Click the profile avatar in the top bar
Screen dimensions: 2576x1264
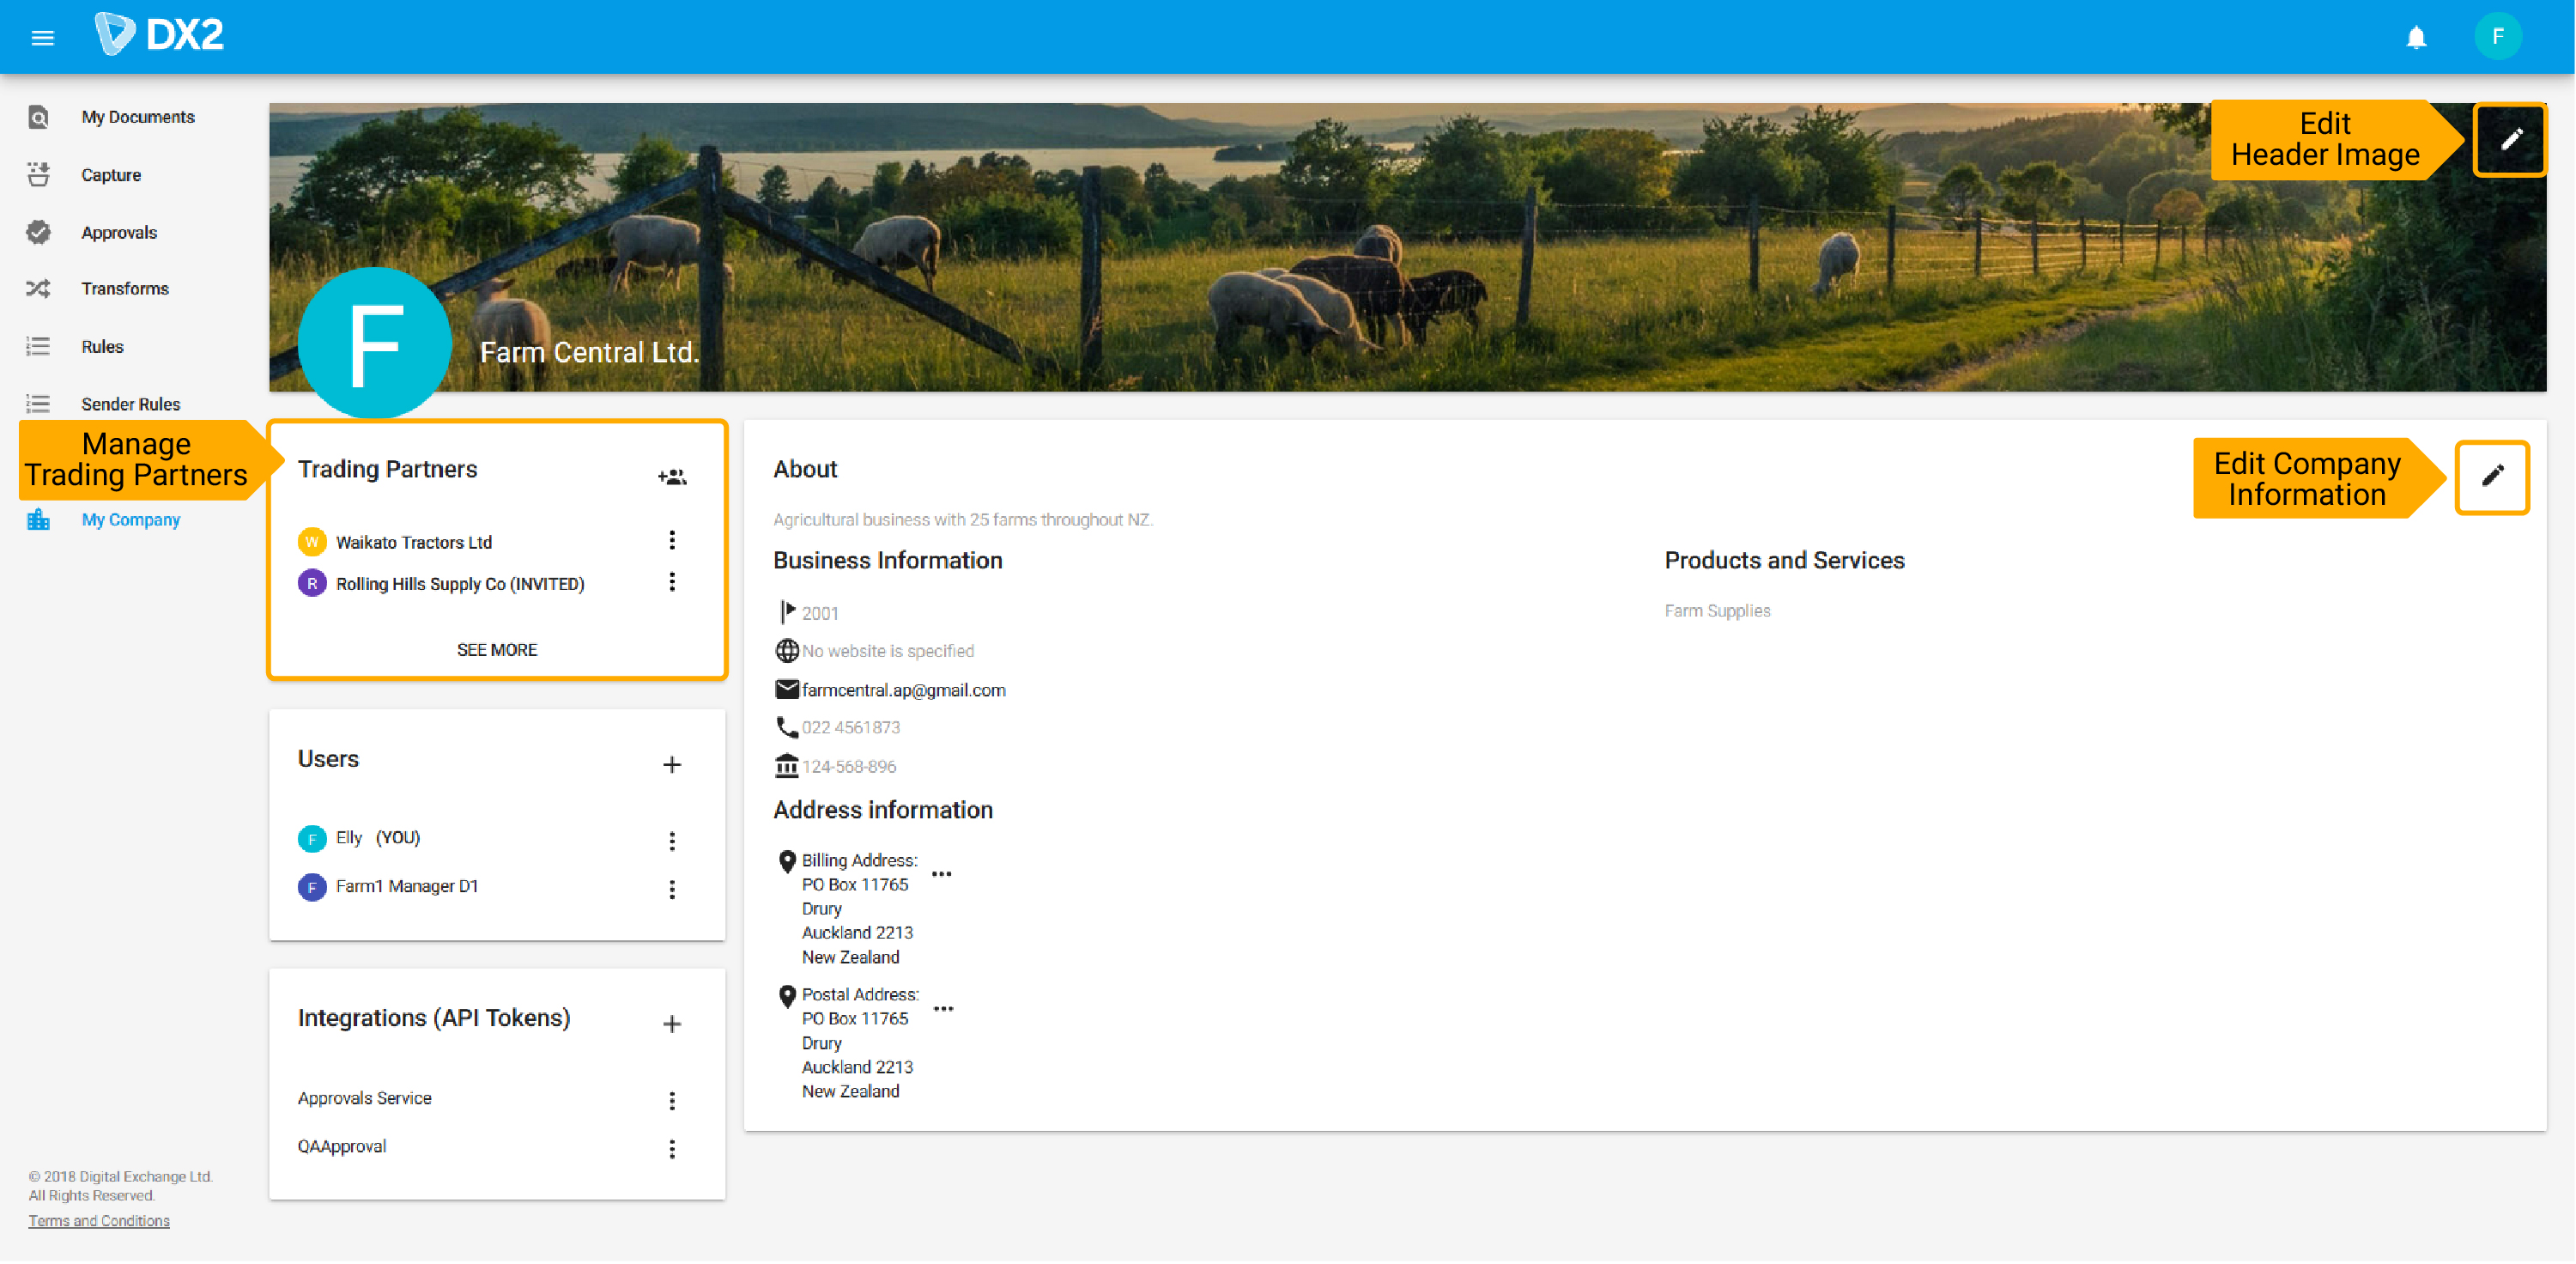(2498, 37)
